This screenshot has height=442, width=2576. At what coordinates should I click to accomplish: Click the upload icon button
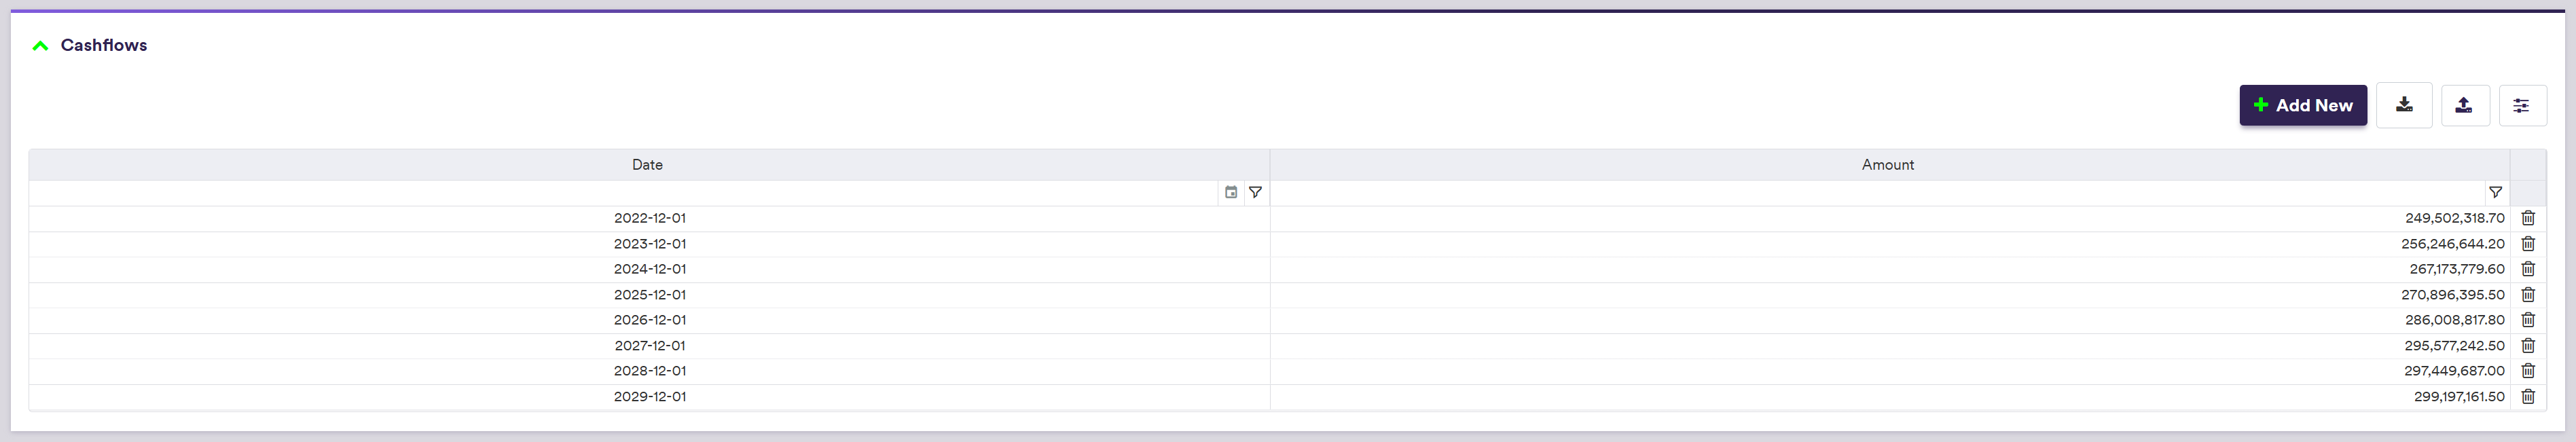click(2464, 105)
